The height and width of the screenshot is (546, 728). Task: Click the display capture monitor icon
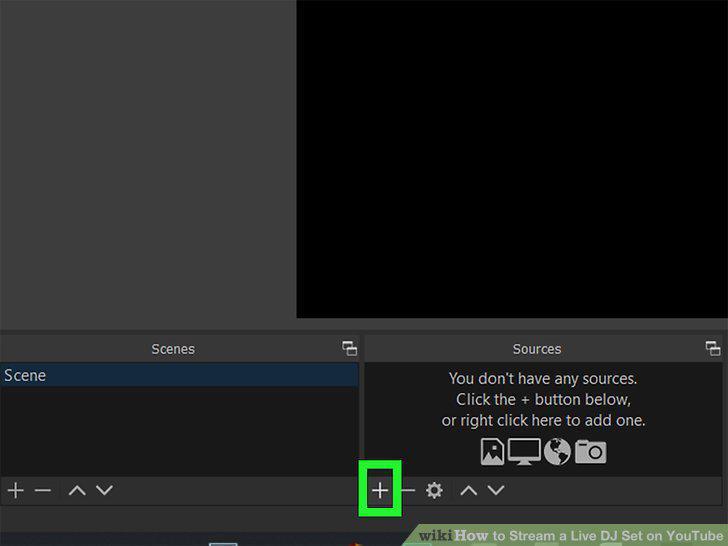pyautogui.click(x=524, y=451)
